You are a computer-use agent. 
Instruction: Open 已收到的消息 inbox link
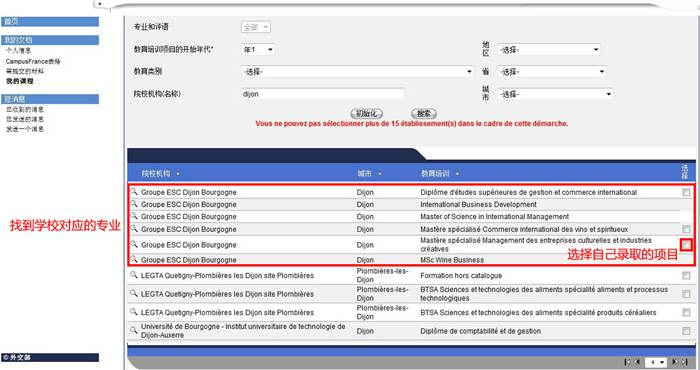click(x=25, y=109)
